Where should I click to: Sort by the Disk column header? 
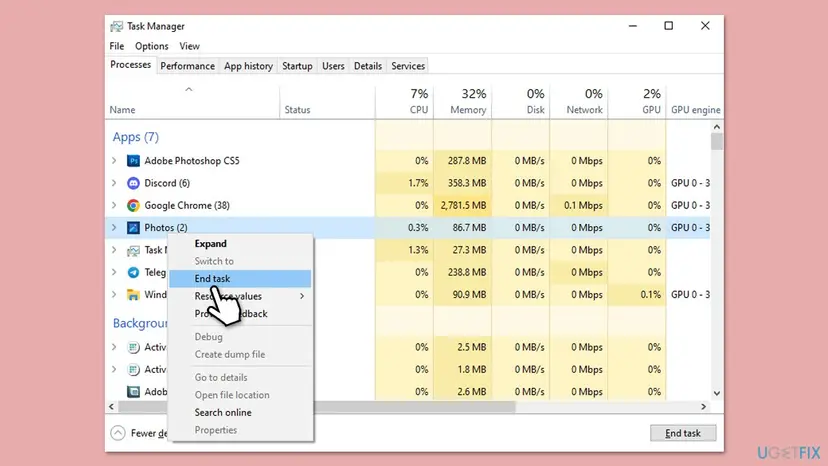coord(521,101)
